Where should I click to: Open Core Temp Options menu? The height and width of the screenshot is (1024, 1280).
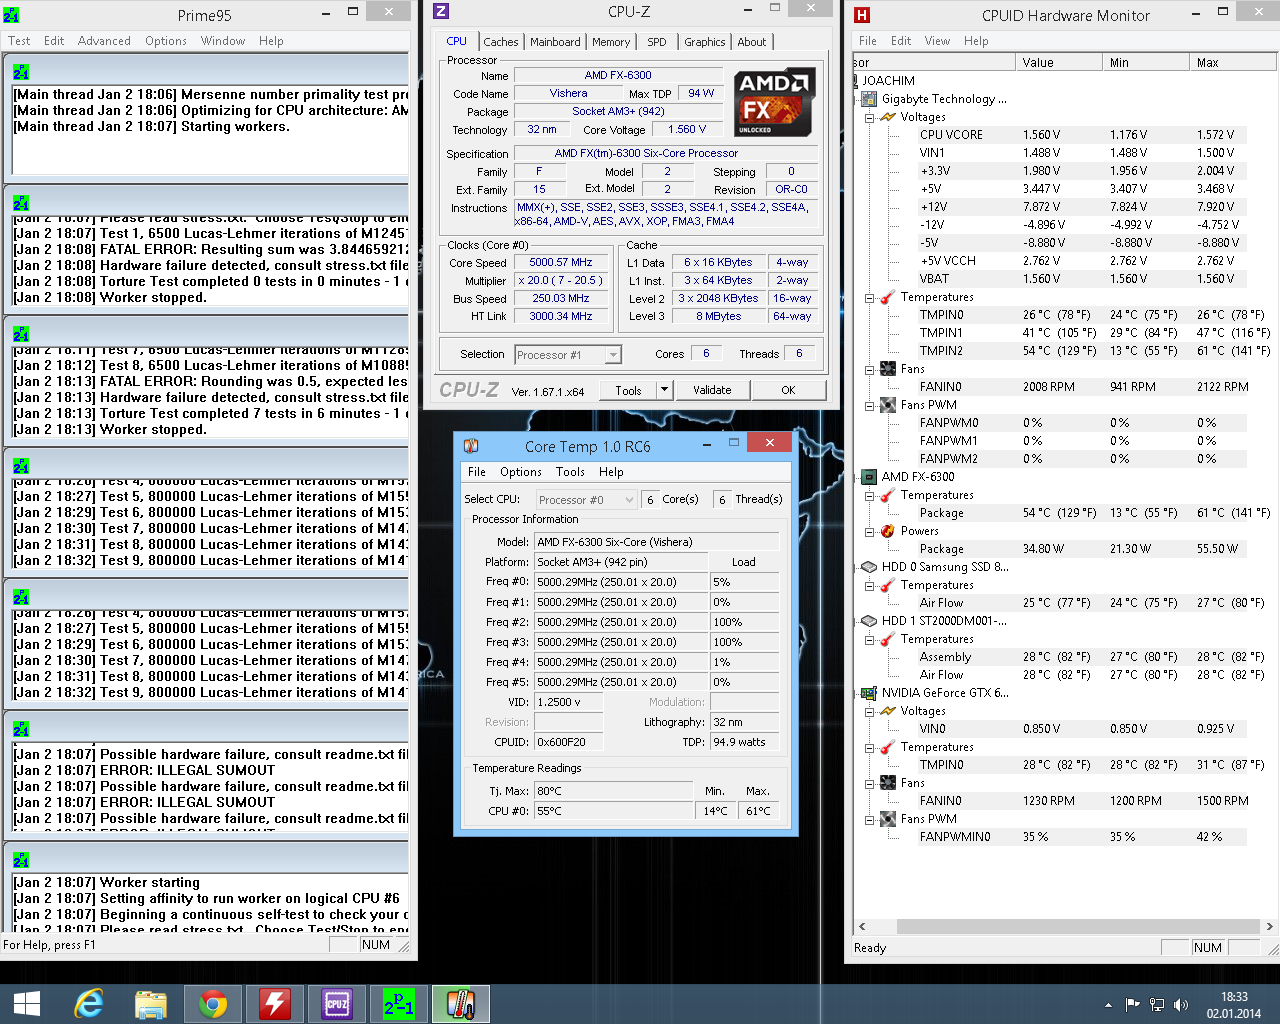(x=521, y=472)
